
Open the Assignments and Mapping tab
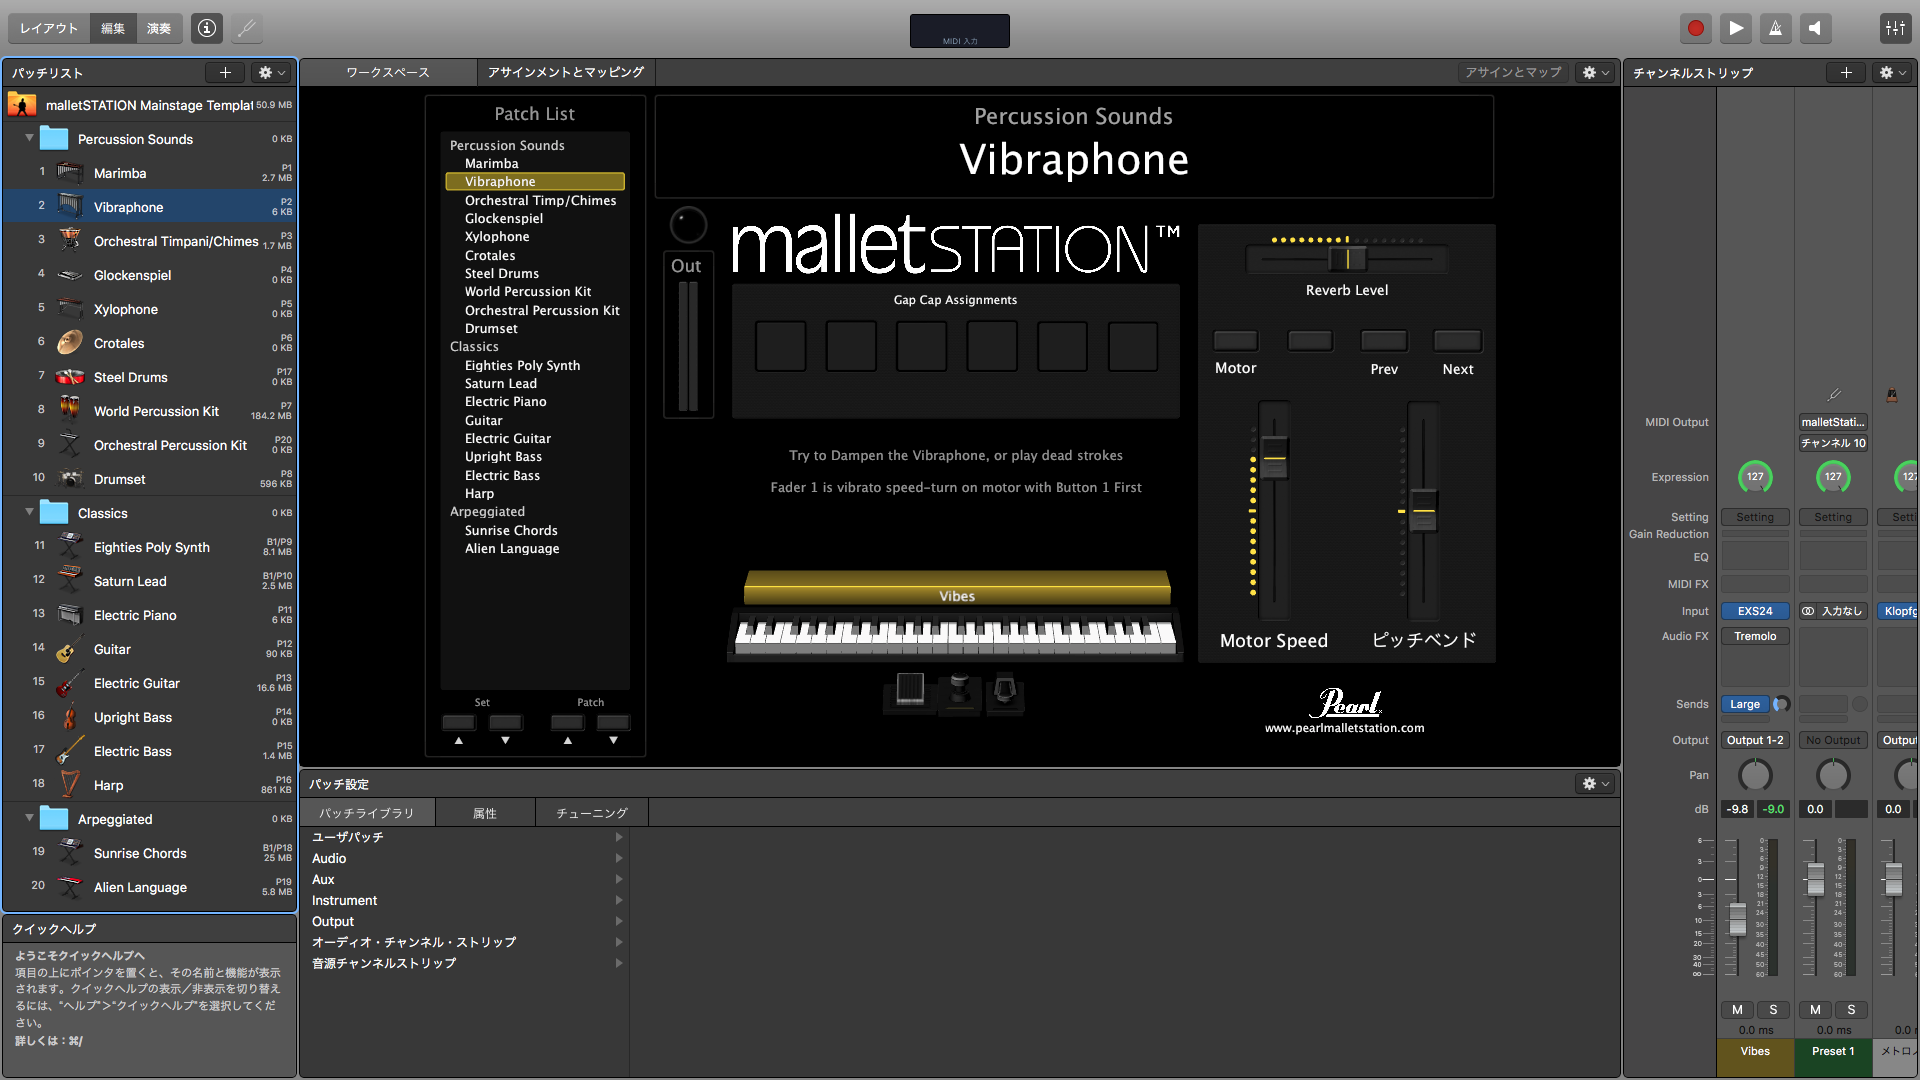566,72
